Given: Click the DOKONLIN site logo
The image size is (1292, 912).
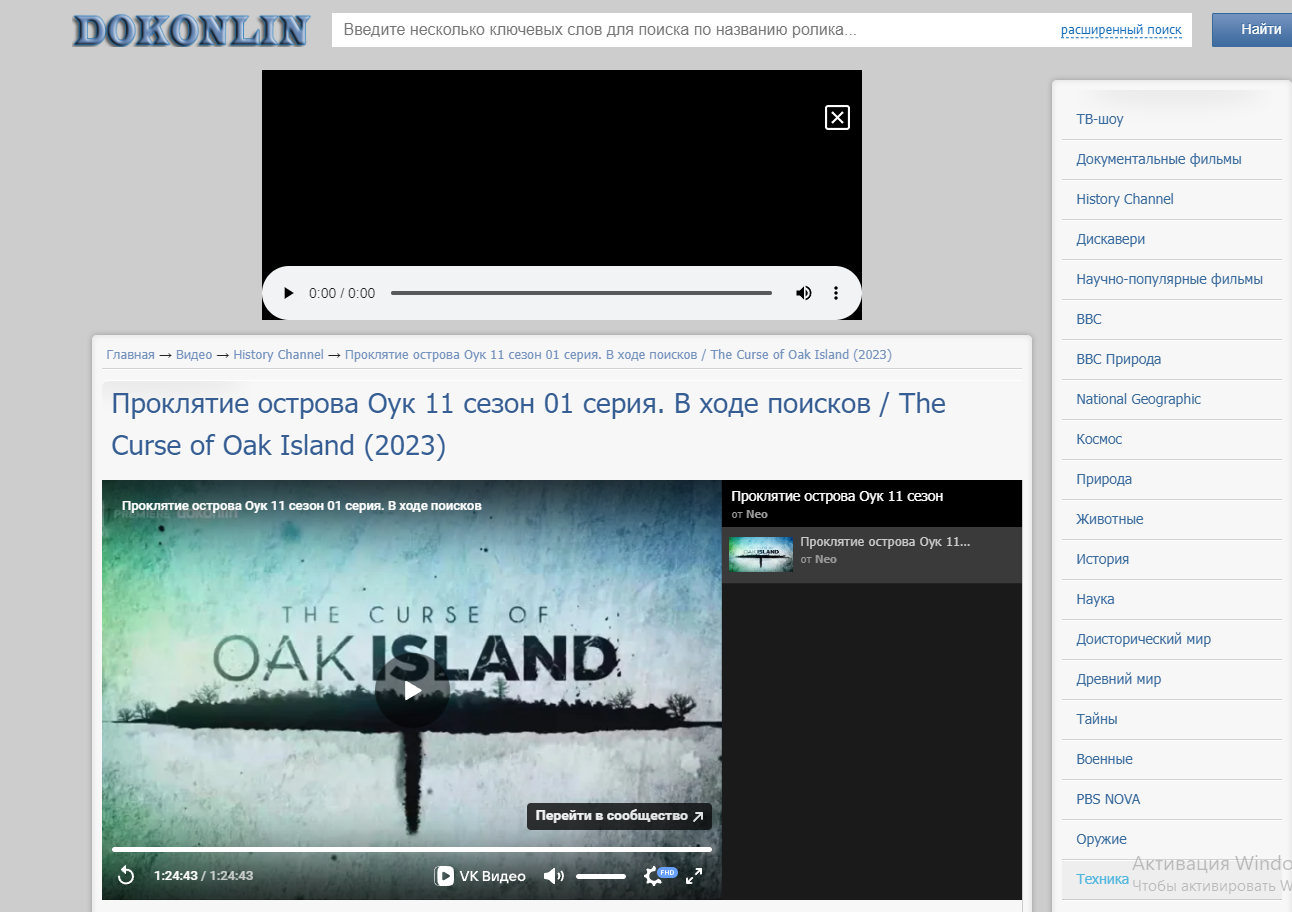Looking at the screenshot, I should pos(190,30).
